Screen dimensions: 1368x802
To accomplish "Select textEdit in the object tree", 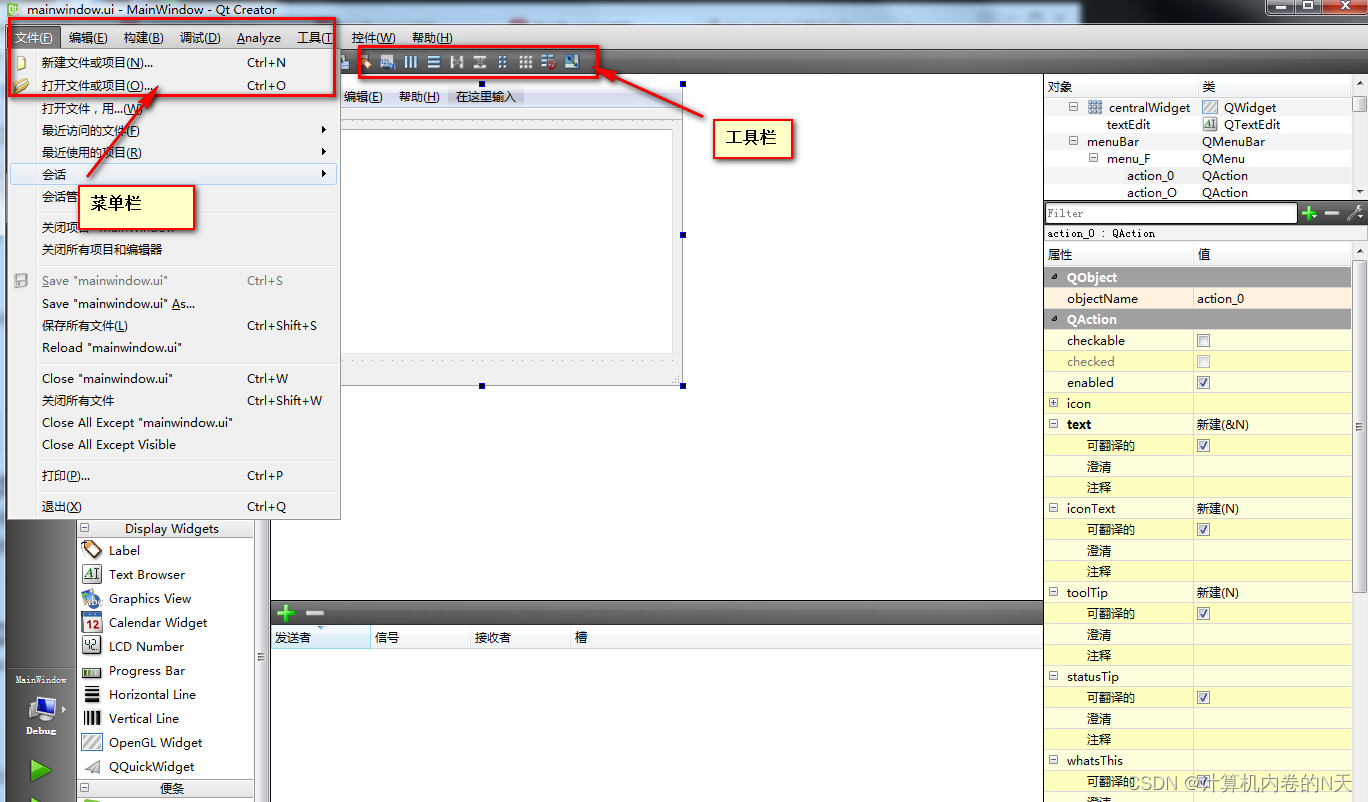I will click(1128, 125).
